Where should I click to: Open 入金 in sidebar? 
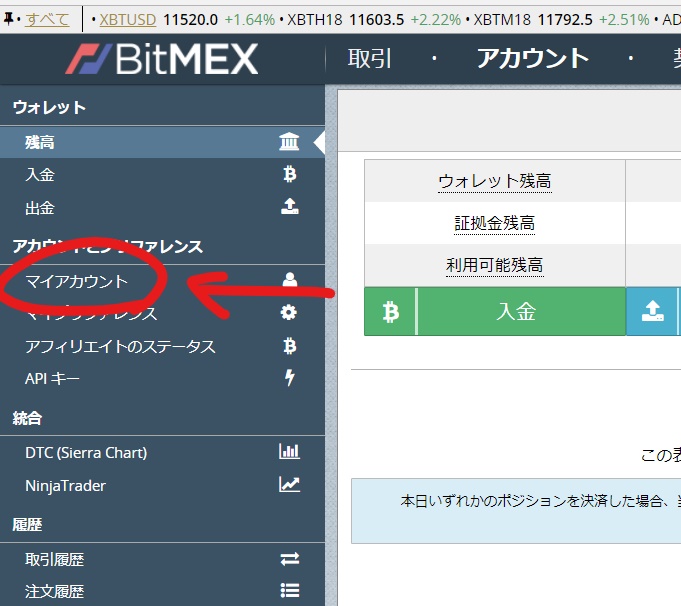click(x=162, y=175)
